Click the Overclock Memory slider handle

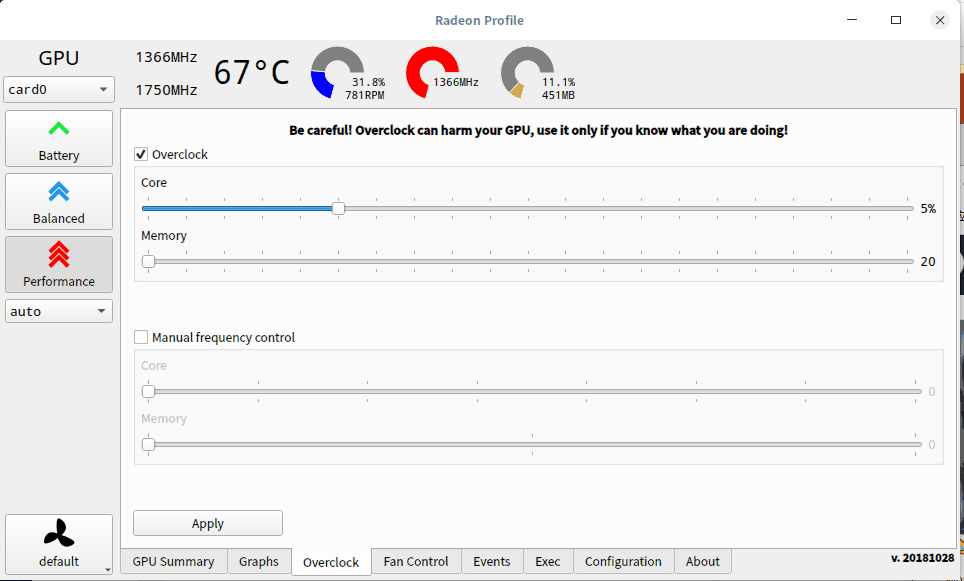click(x=148, y=261)
